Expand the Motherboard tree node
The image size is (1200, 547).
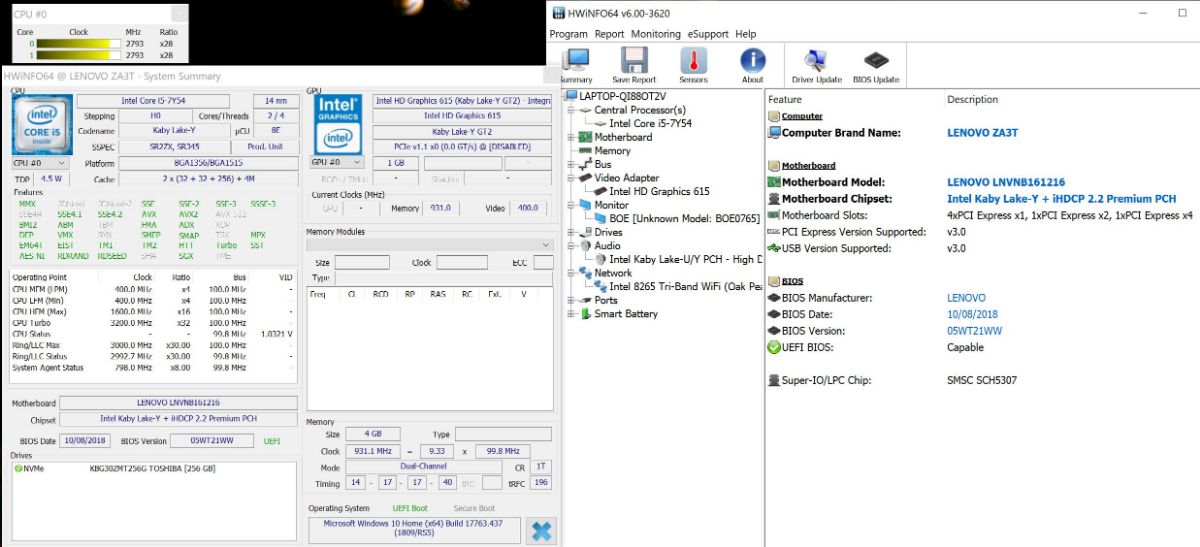572,137
